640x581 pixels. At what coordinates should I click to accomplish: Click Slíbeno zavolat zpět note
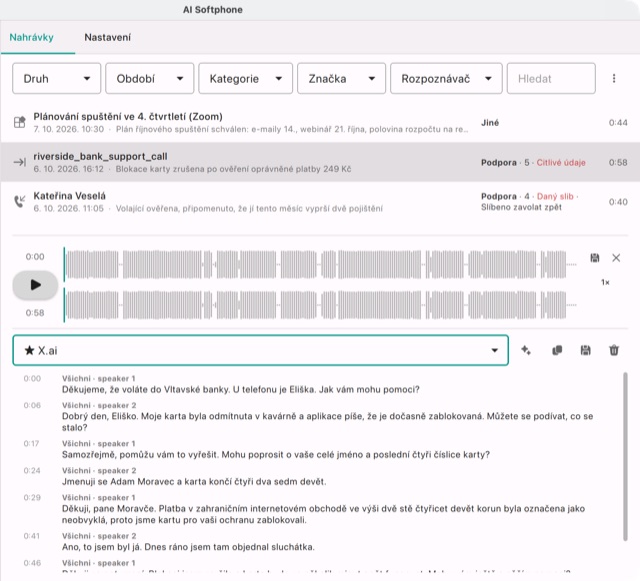(x=521, y=207)
